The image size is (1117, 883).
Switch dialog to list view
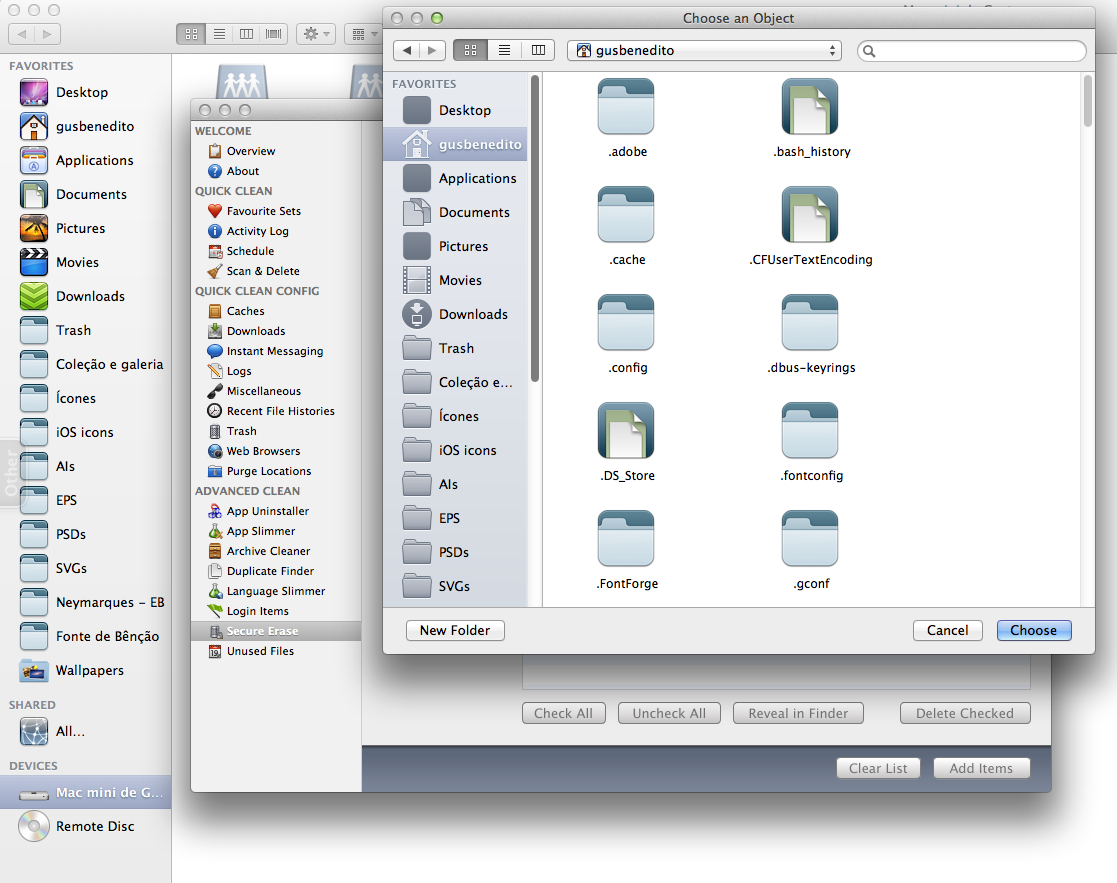click(504, 50)
